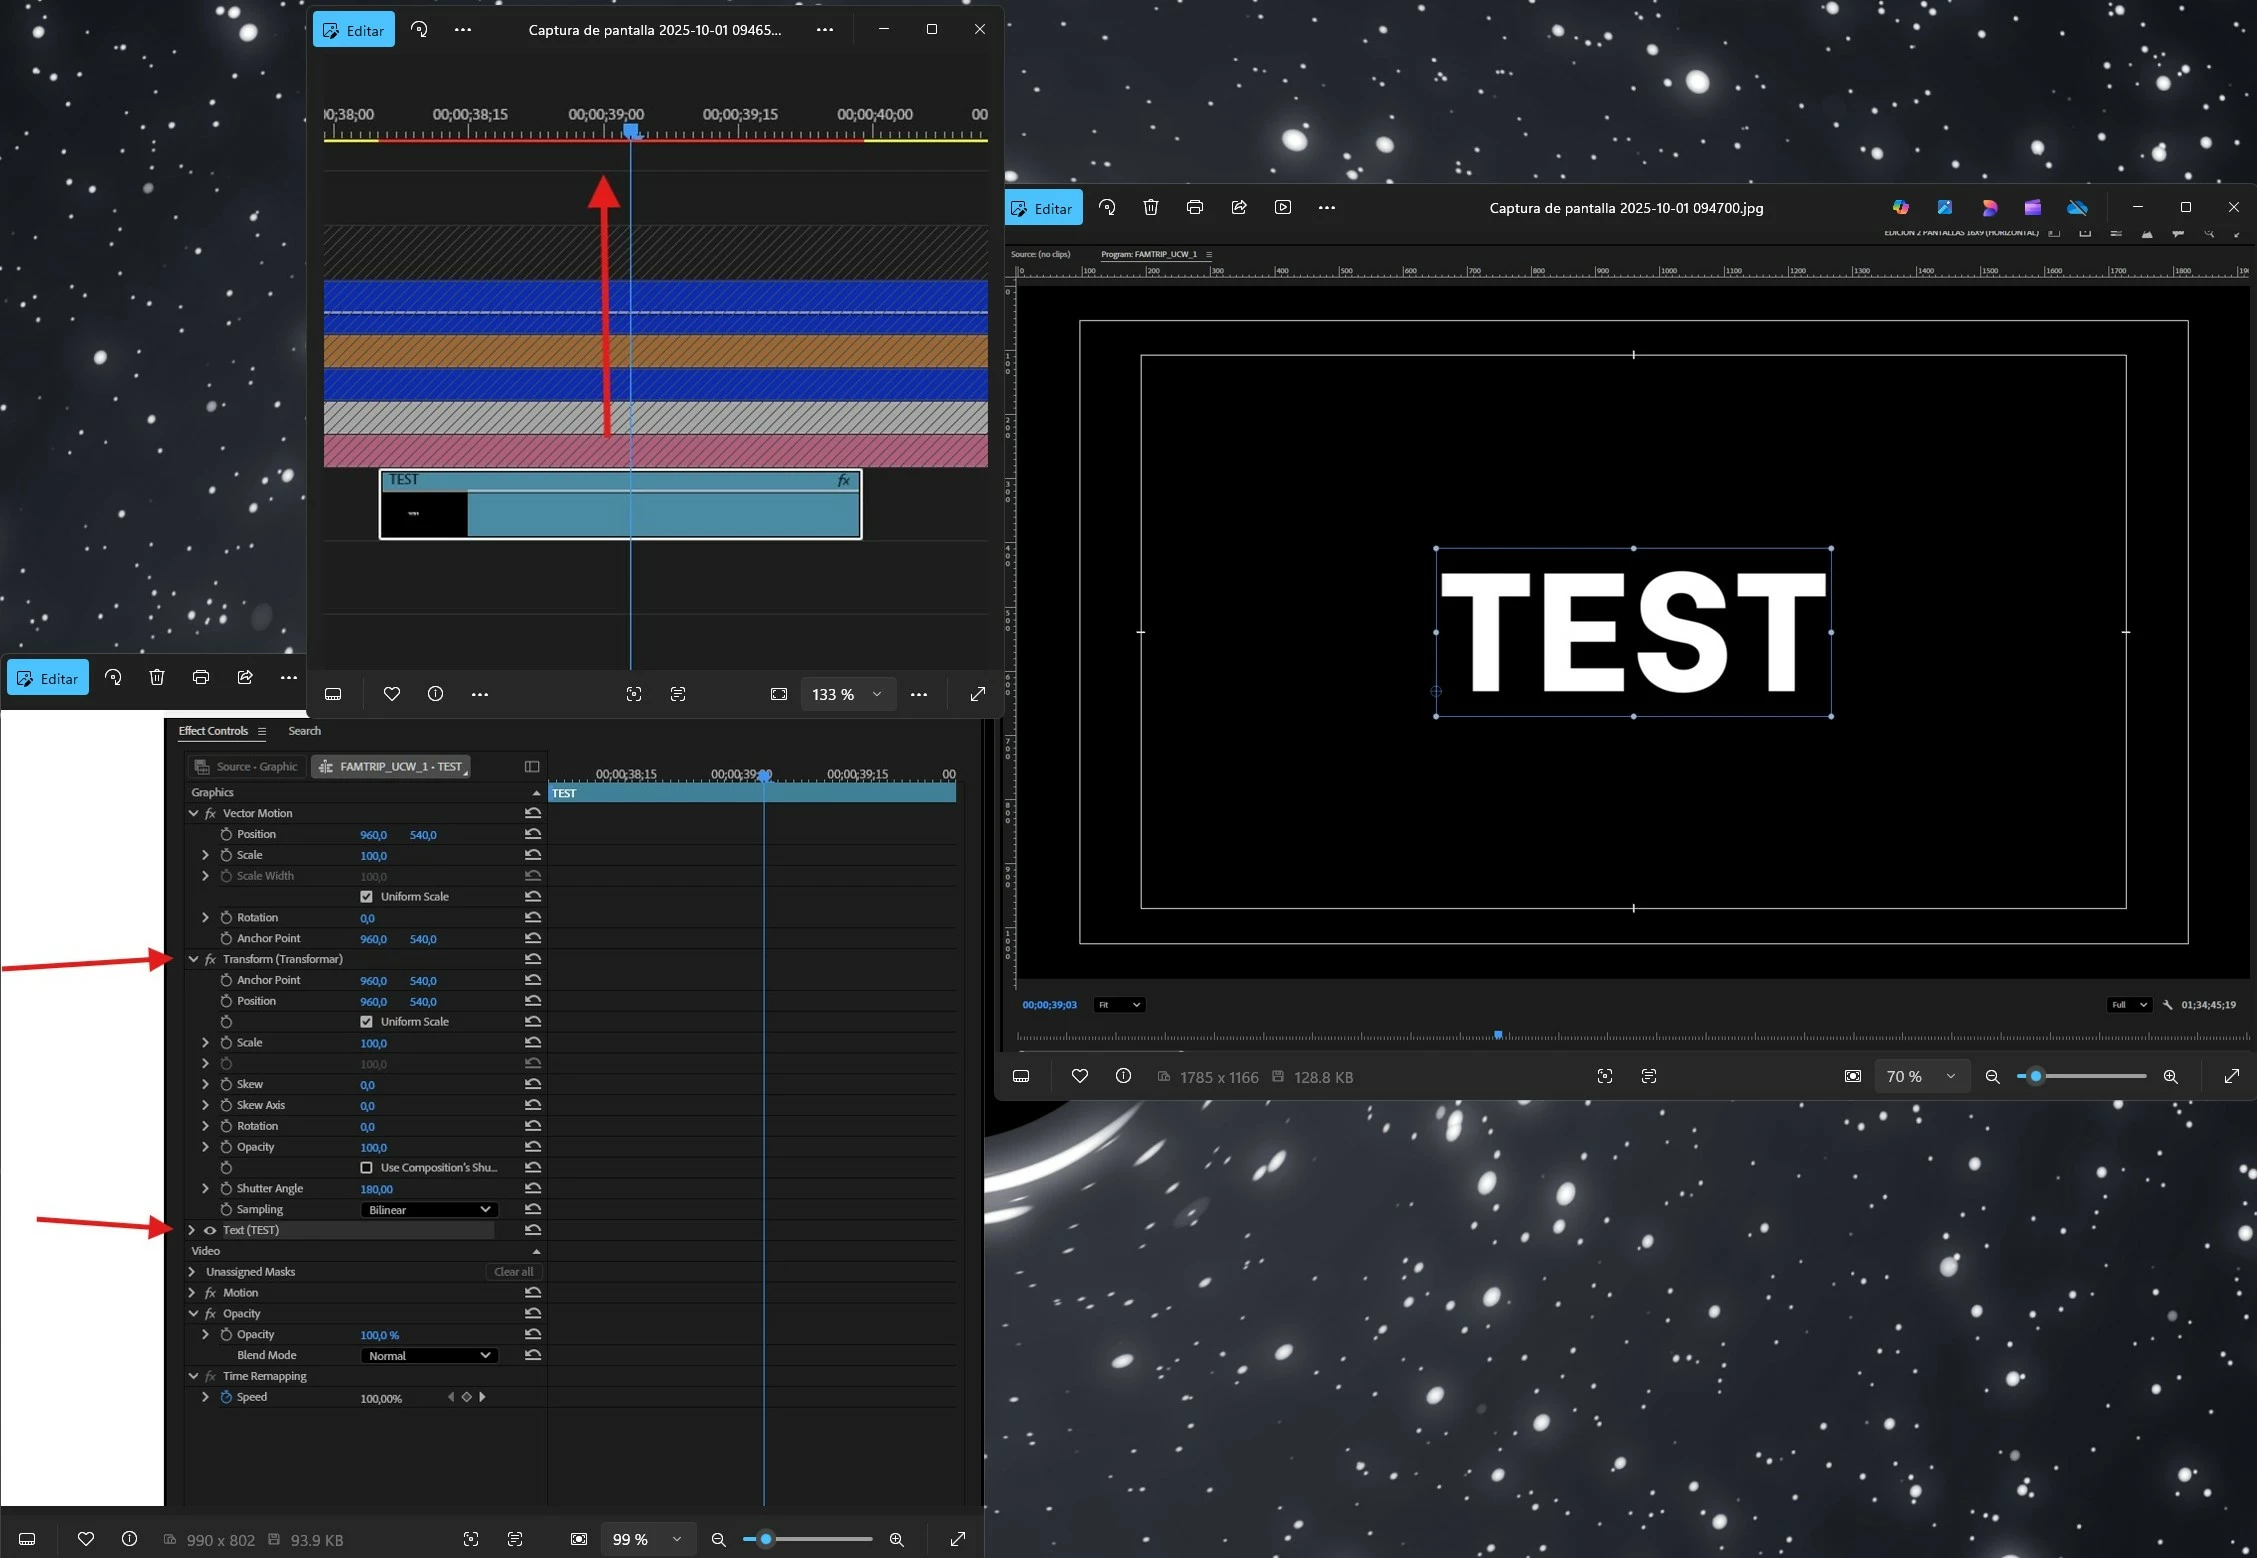This screenshot has height=1558, width=2257.
Task: Click the Editar button of the 094700.jpg window
Action: [x=1043, y=208]
